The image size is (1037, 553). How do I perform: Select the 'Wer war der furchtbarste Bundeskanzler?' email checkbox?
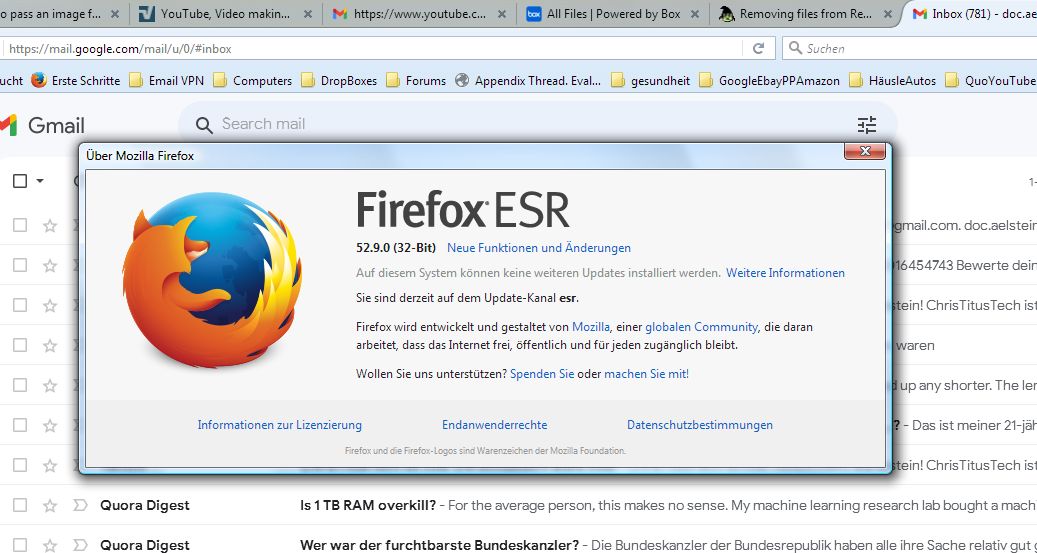click(x=20, y=545)
